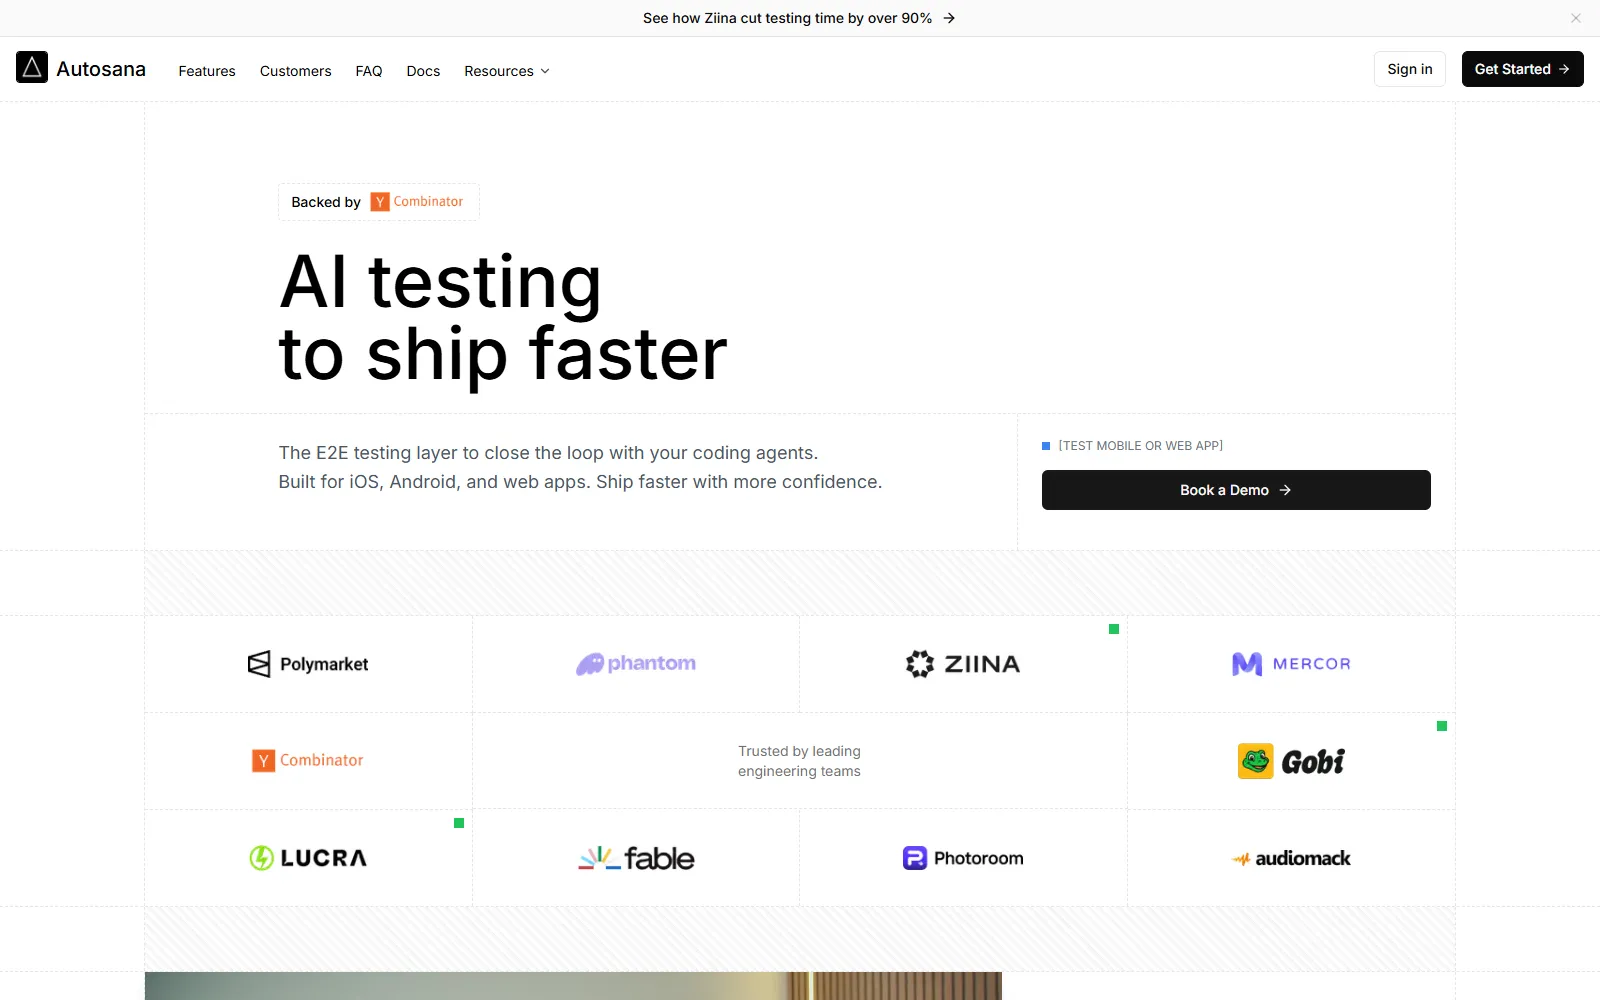1600x1000 pixels.
Task: Click the Phantom logo
Action: pos(636,664)
